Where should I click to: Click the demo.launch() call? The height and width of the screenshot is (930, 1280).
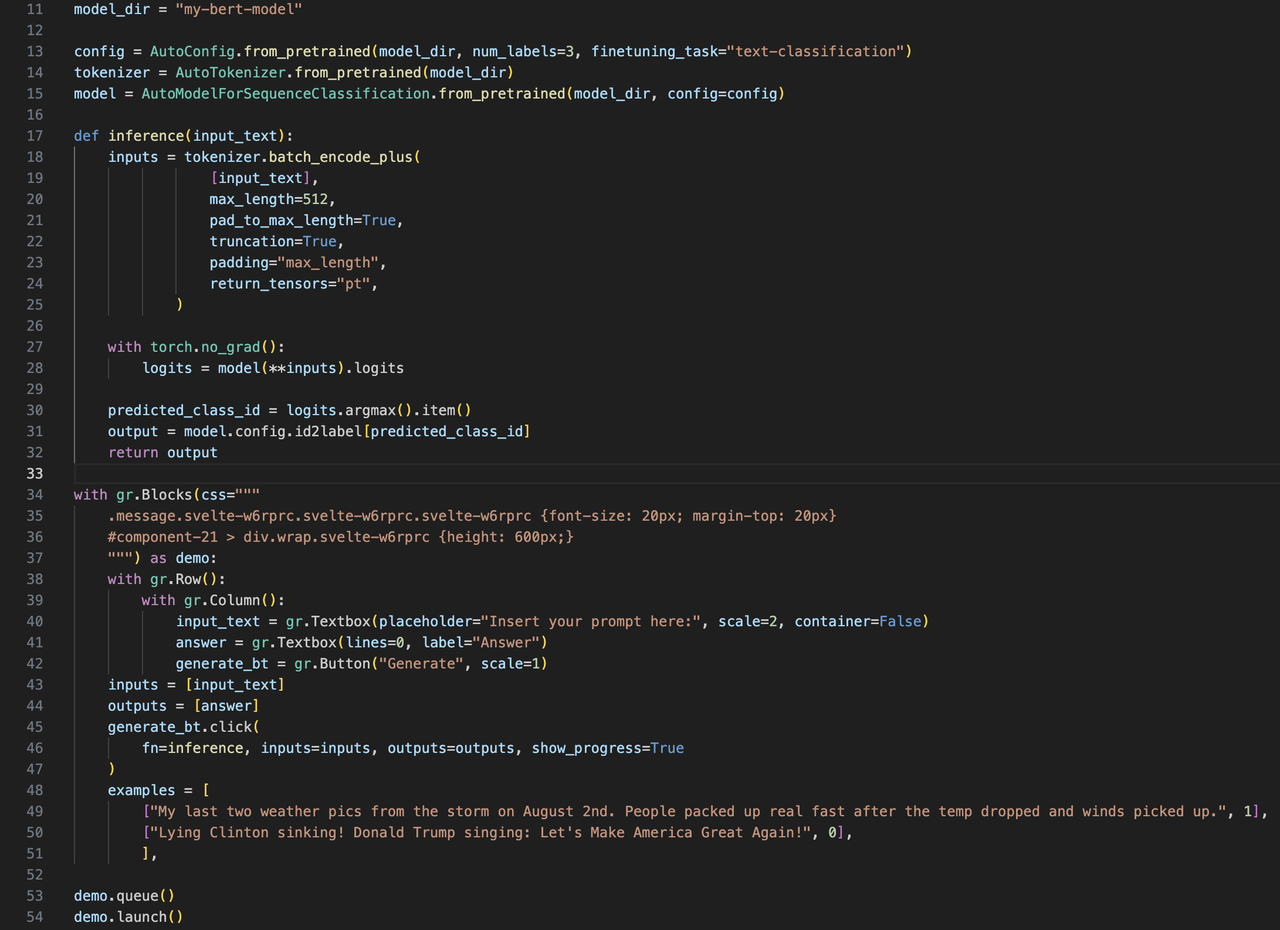[129, 916]
